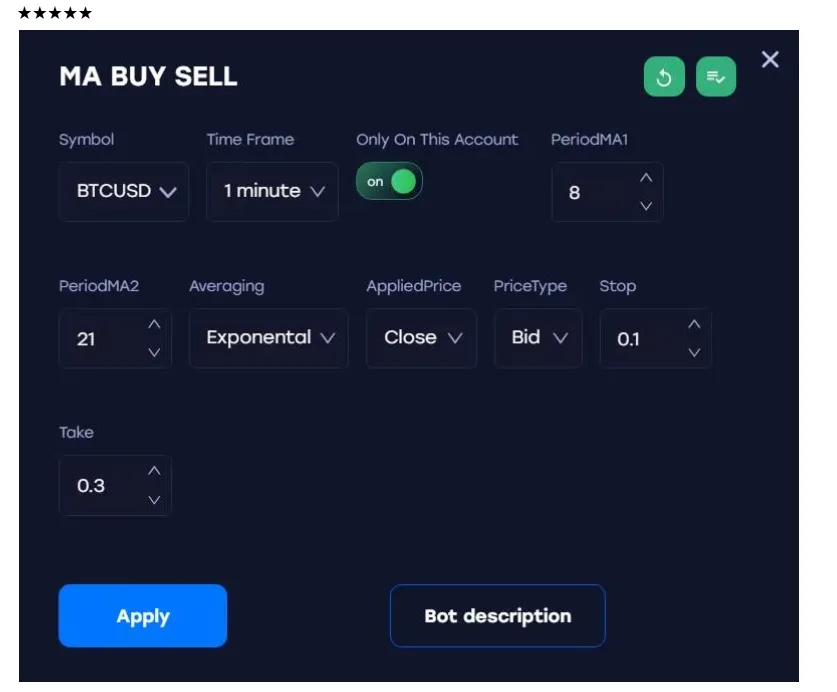Decrease PeriodMA1 with the down arrow
The height and width of the screenshot is (692, 837).
tap(646, 206)
